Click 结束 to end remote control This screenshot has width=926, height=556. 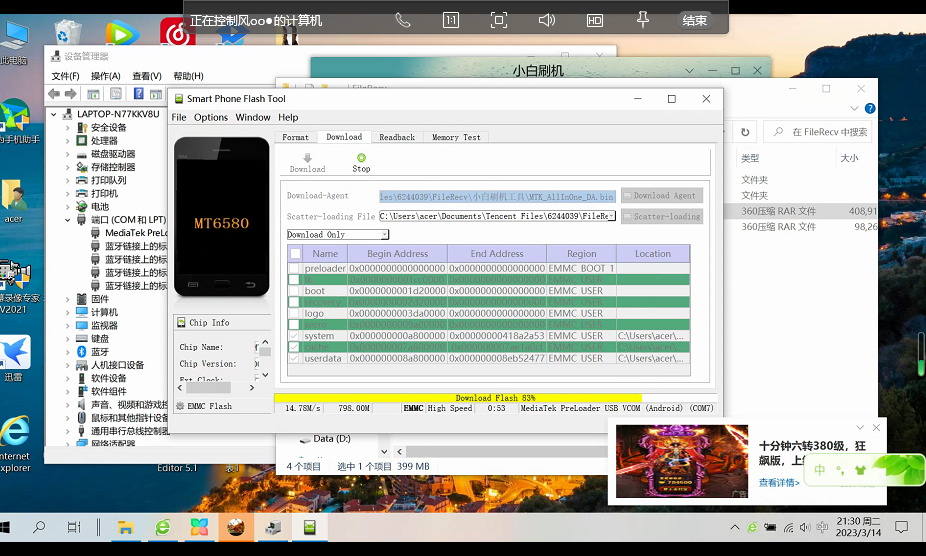(694, 21)
